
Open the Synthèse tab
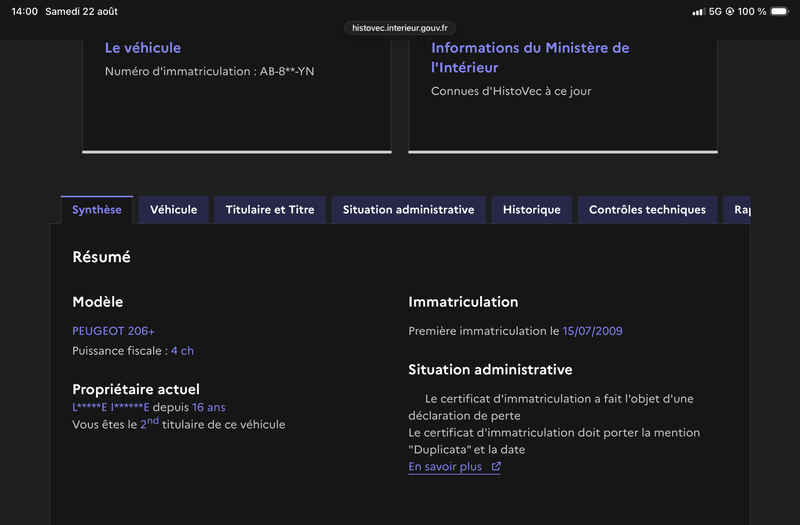click(x=97, y=210)
